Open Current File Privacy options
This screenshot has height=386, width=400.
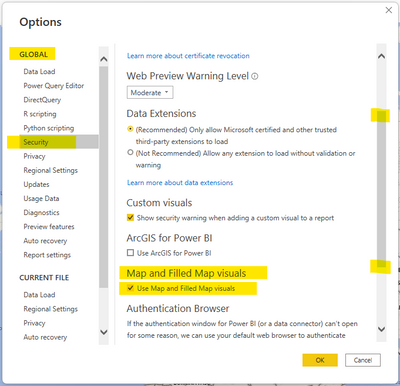point(34,323)
